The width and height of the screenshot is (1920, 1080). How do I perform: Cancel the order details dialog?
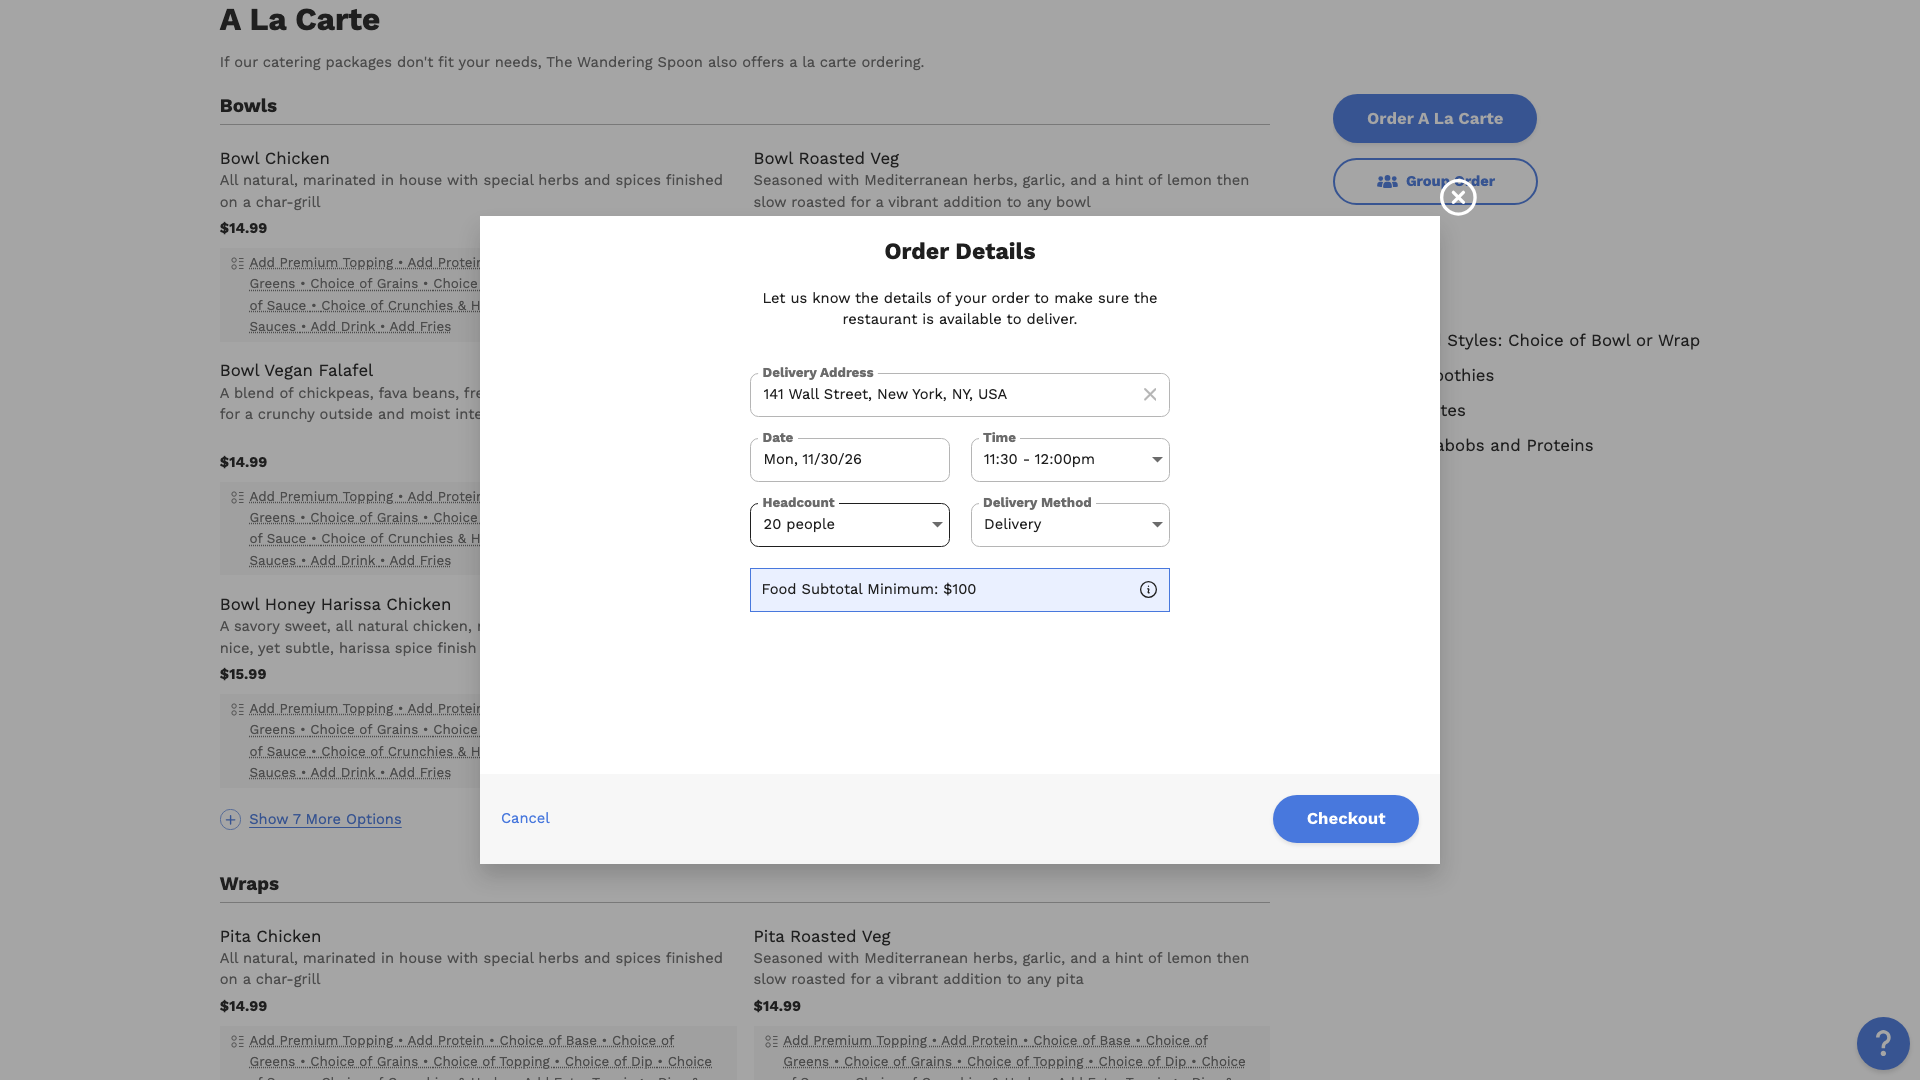tap(525, 818)
